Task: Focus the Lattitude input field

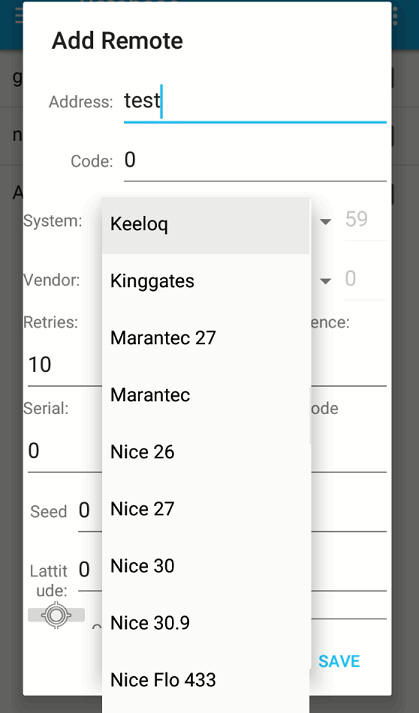Action: 90,571
